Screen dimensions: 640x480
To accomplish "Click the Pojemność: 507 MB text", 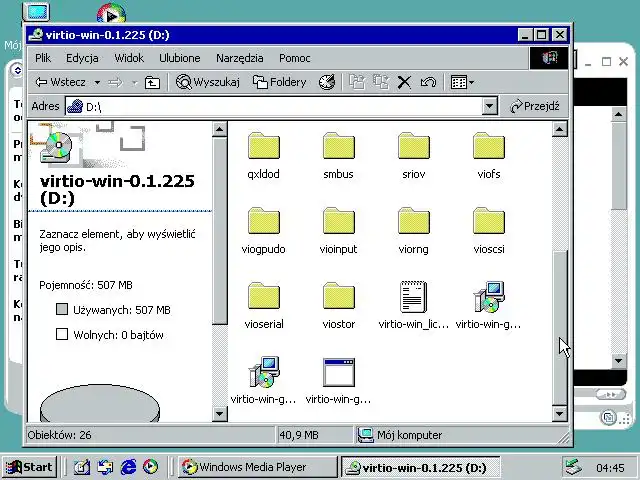I will (x=86, y=285).
